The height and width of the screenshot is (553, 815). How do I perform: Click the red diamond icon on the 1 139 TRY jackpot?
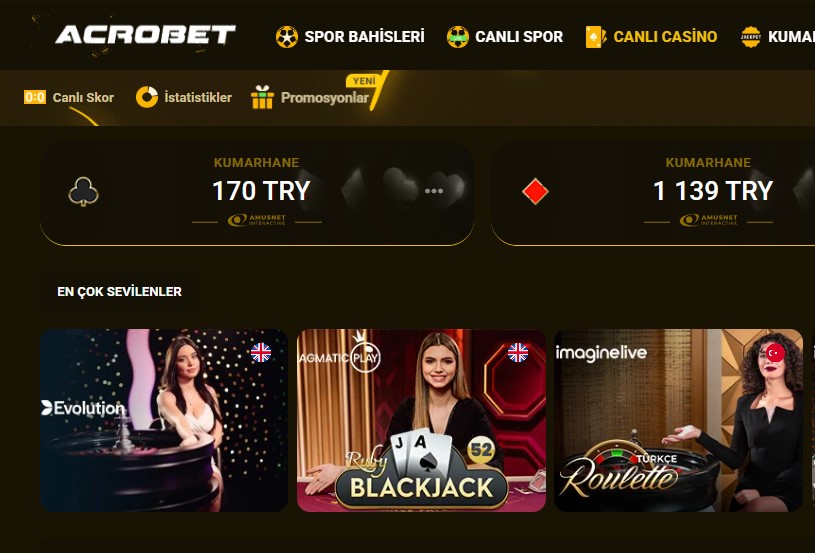click(x=535, y=192)
